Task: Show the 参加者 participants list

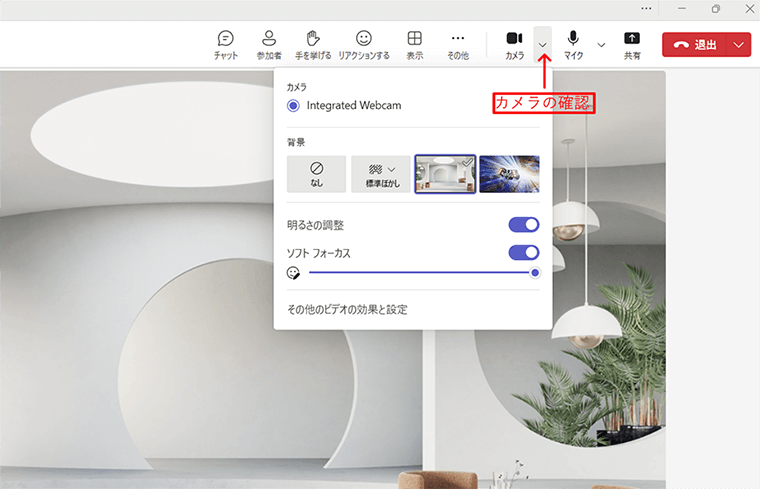Action: [268, 44]
